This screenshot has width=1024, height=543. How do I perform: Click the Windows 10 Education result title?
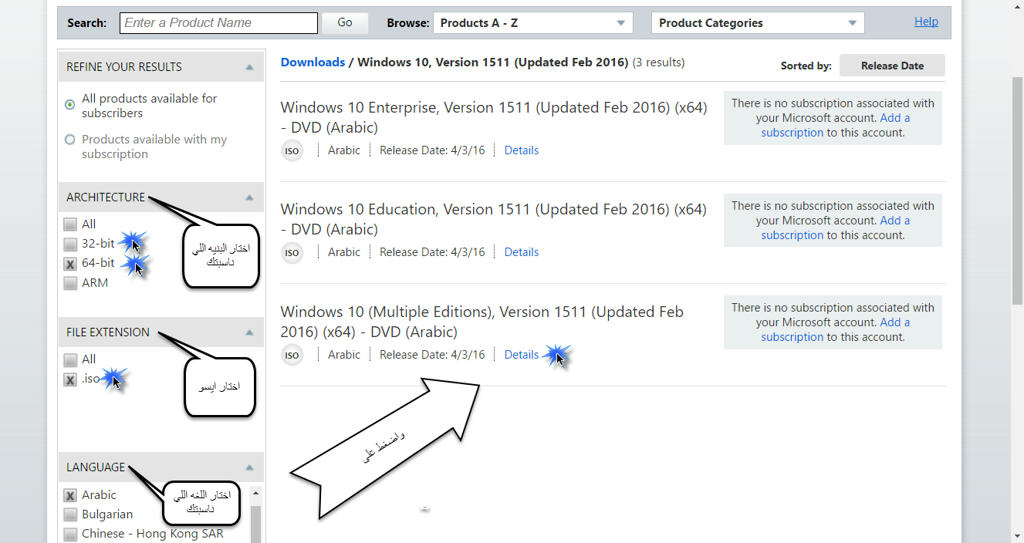point(494,220)
